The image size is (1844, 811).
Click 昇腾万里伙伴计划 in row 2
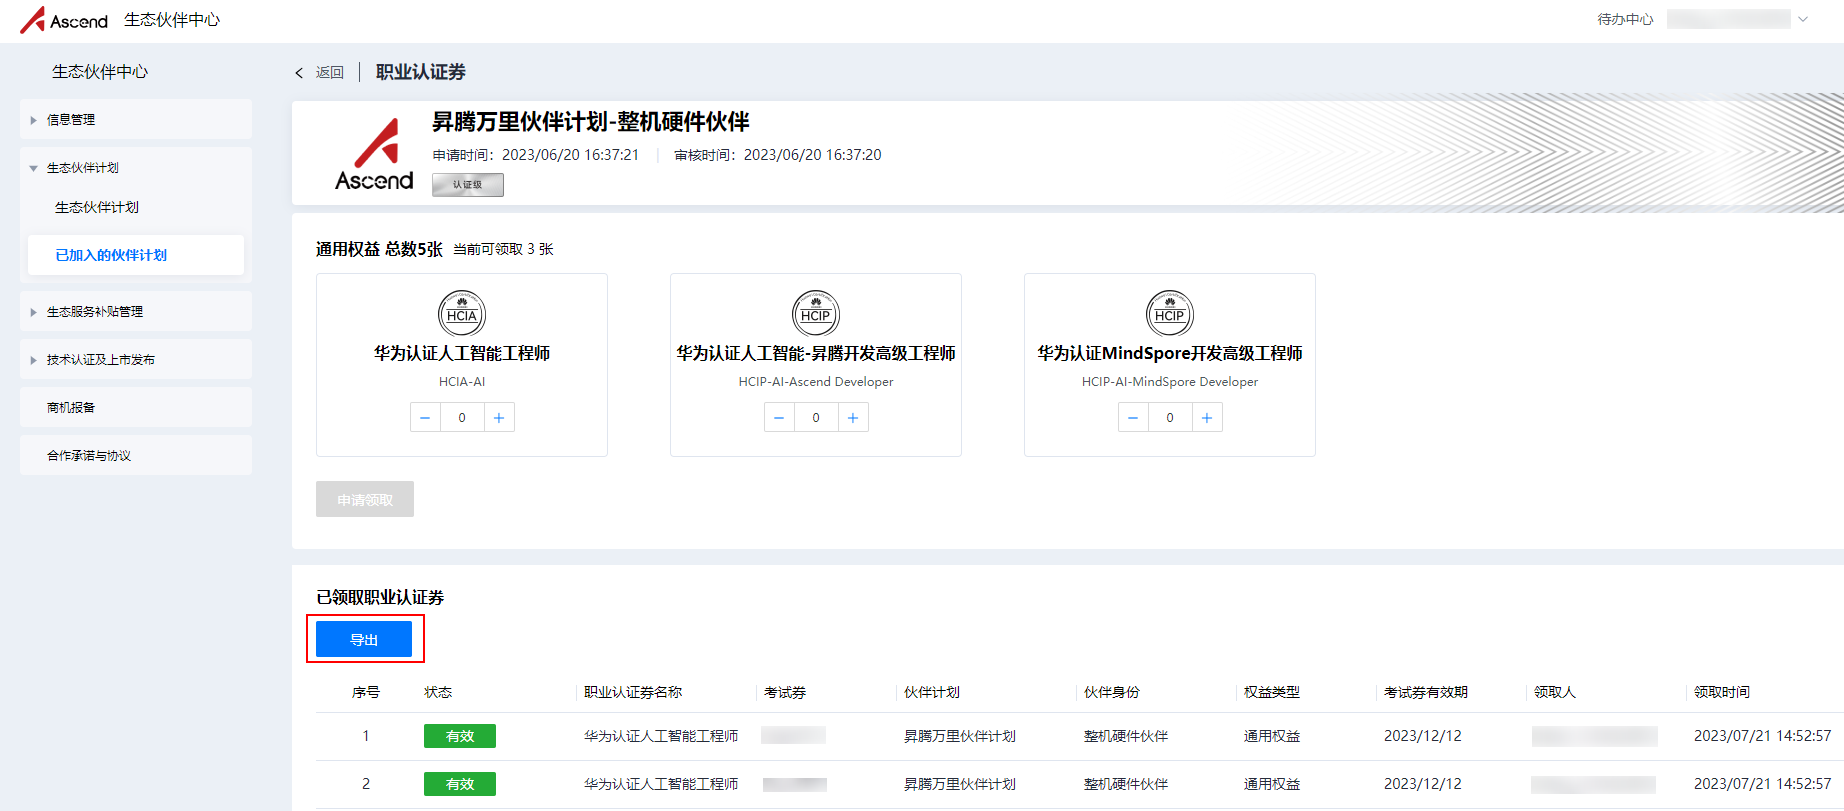(x=960, y=784)
